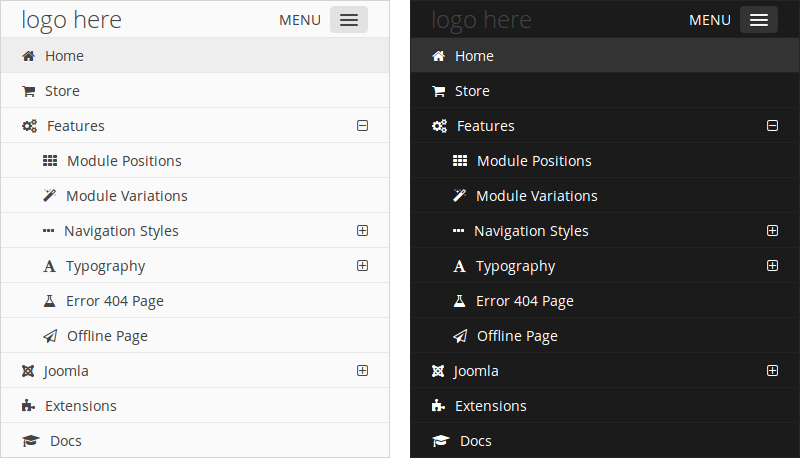Open Module Variations label in dark menu
The image size is (800, 458).
(537, 196)
